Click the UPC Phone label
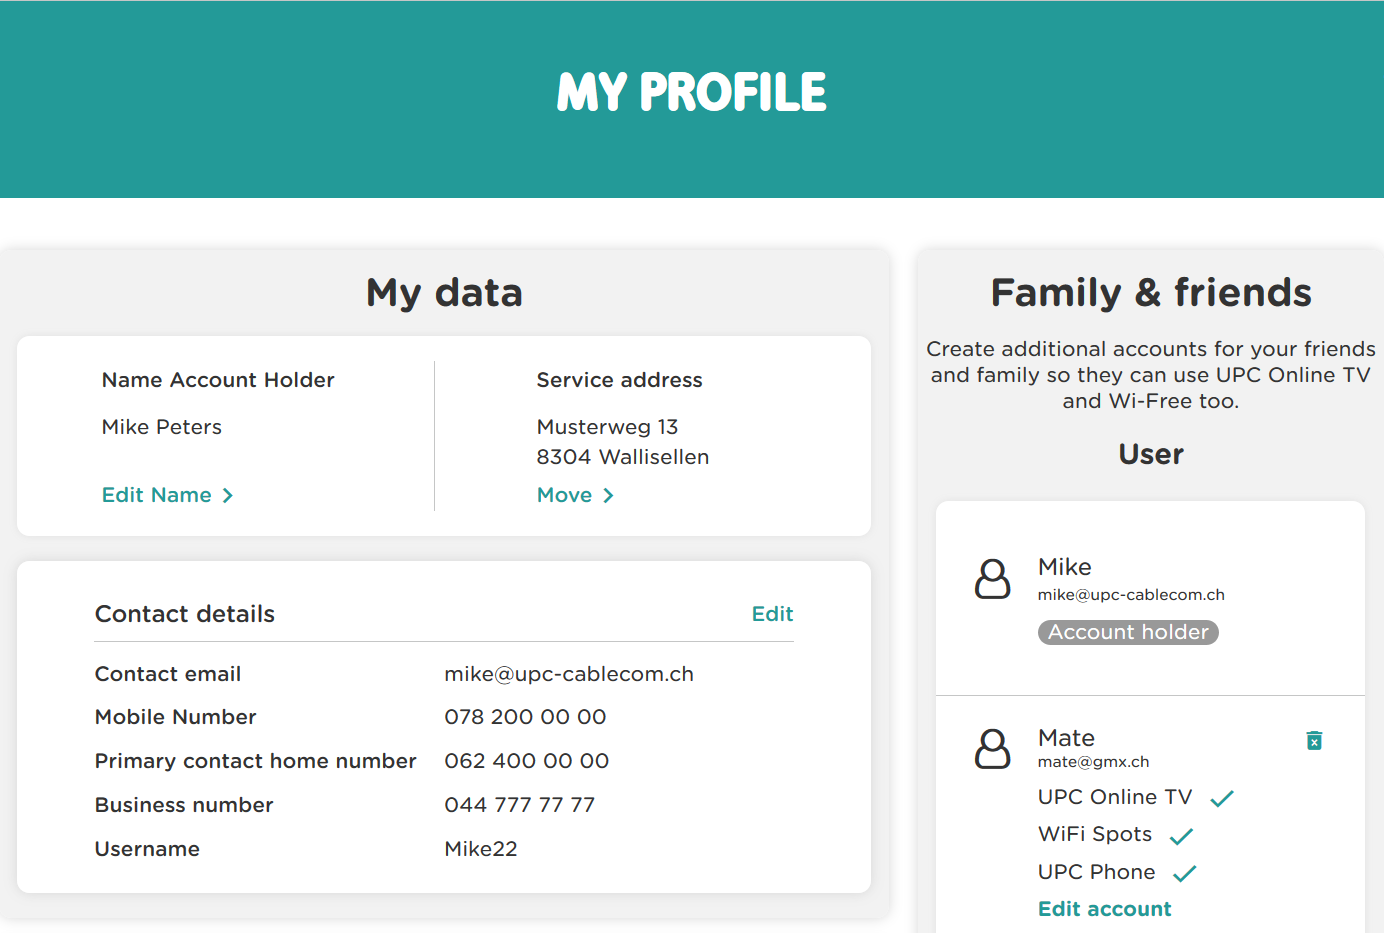Viewport: 1384px width, 933px height. point(1096,872)
